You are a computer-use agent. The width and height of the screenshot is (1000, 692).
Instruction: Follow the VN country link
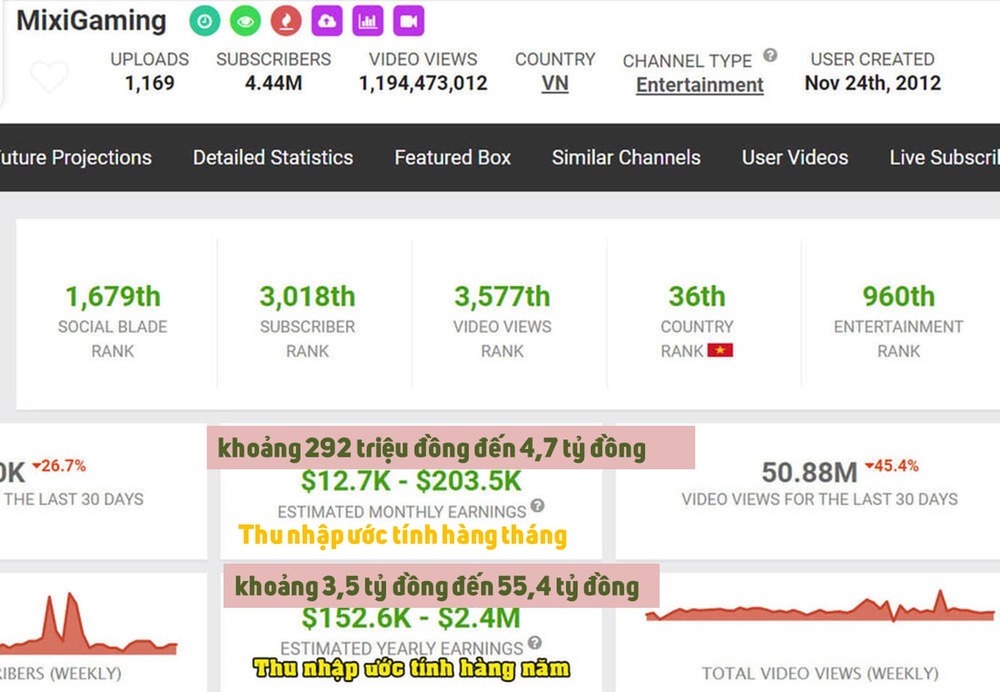point(555,84)
